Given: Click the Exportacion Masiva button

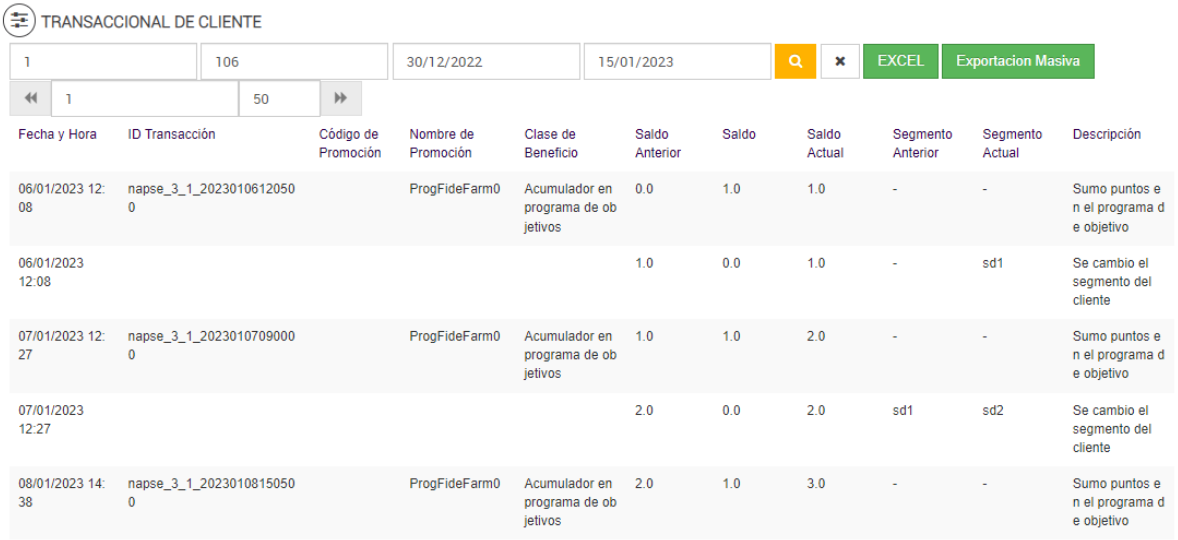Looking at the screenshot, I should click(1017, 61).
